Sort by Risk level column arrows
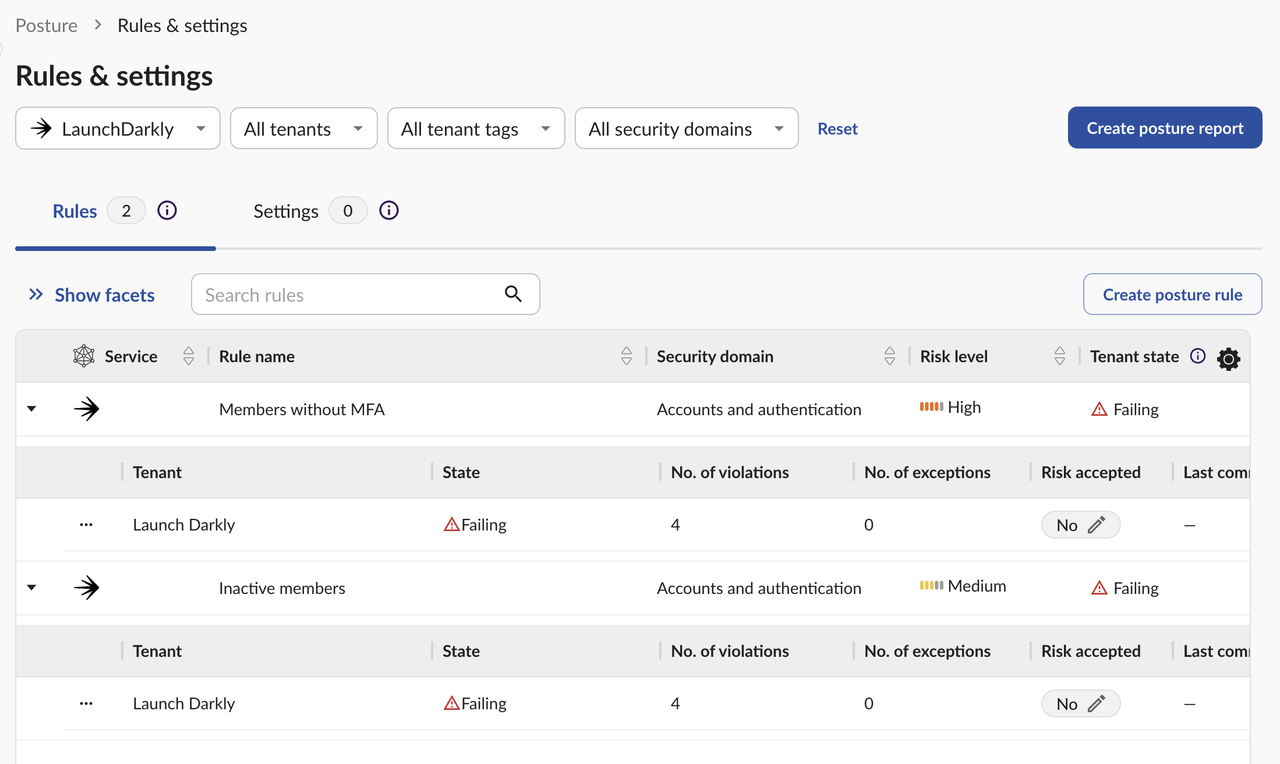This screenshot has height=764, width=1280. click(1059, 356)
